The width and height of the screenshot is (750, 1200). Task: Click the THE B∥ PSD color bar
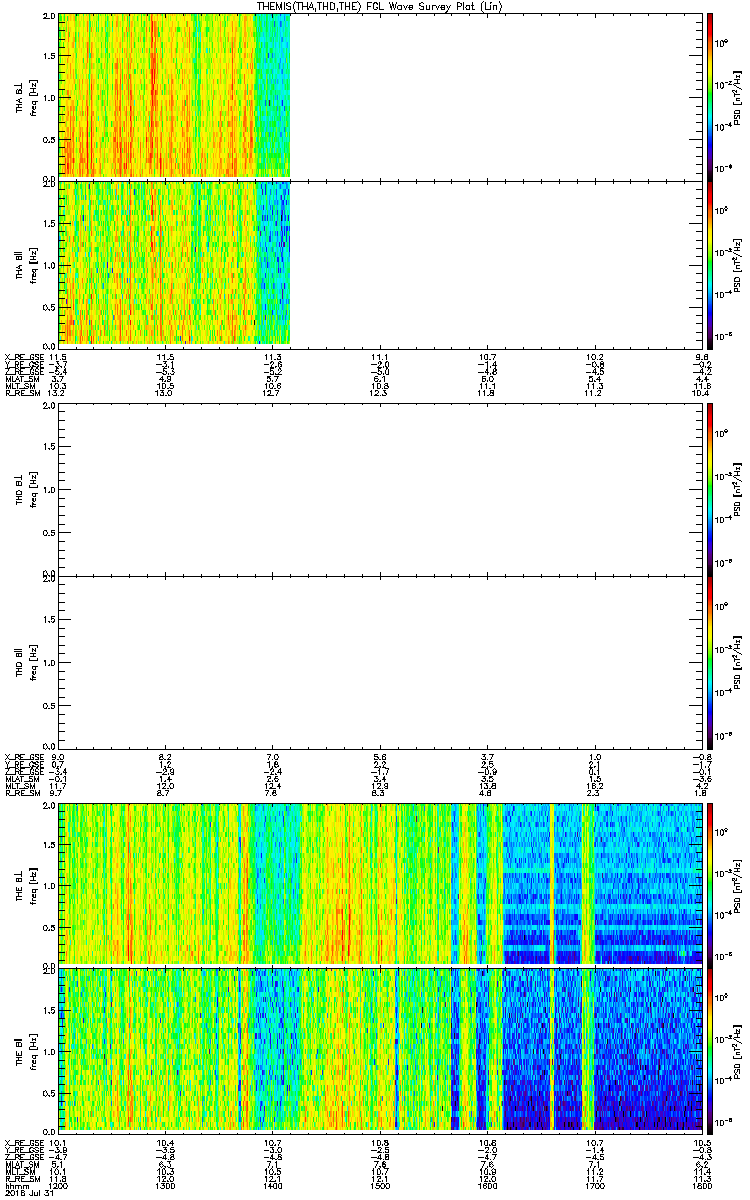point(710,1051)
